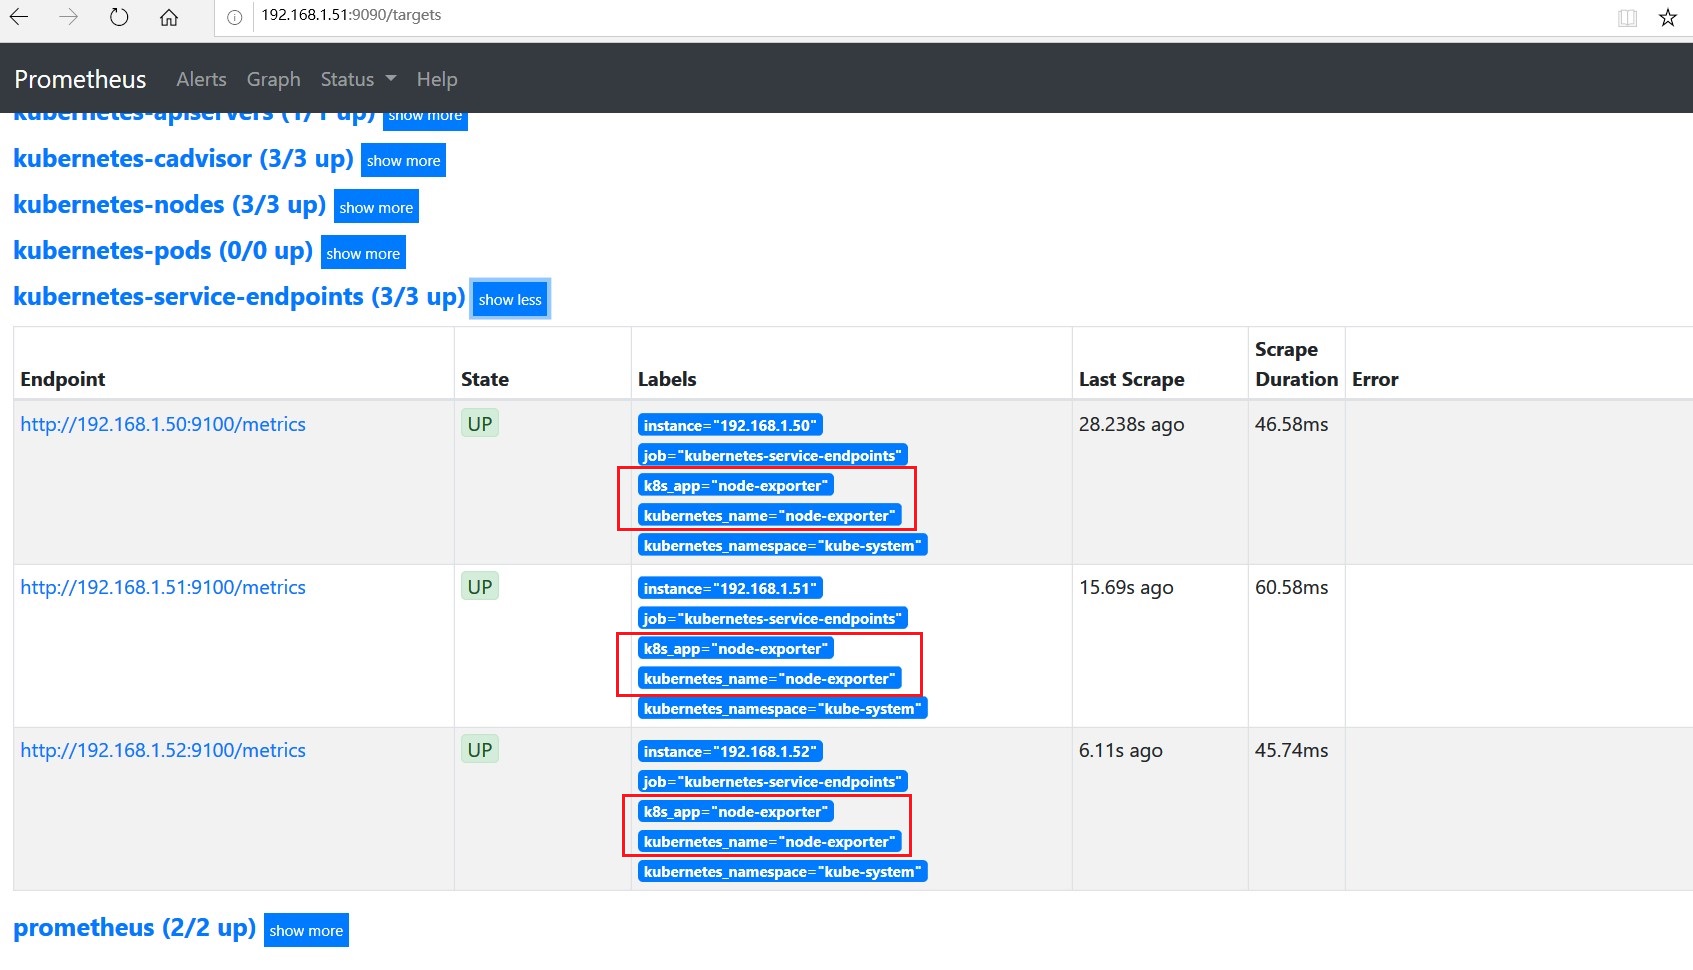The width and height of the screenshot is (1693, 970).
Task: Click kubernetes_namespace label in the 192.168.1.51 row
Action: pyautogui.click(x=782, y=708)
